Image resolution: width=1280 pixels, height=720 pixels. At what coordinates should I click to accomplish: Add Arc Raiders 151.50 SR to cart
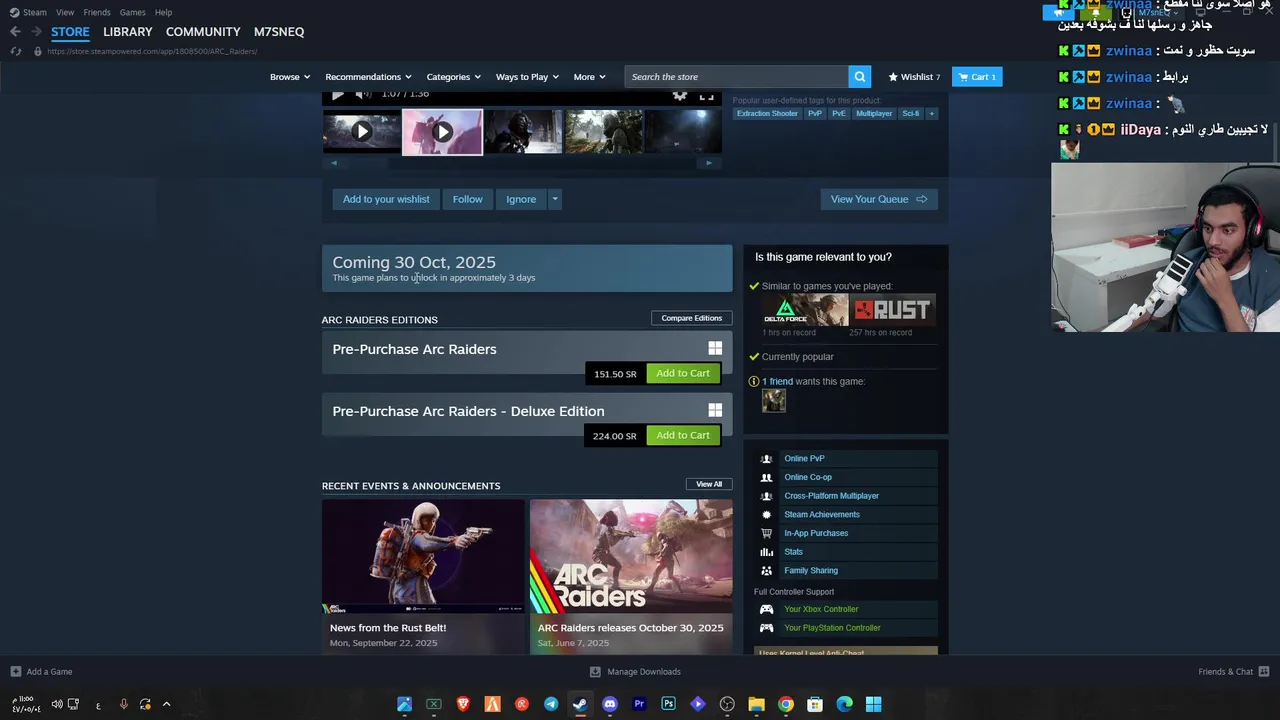tap(683, 373)
